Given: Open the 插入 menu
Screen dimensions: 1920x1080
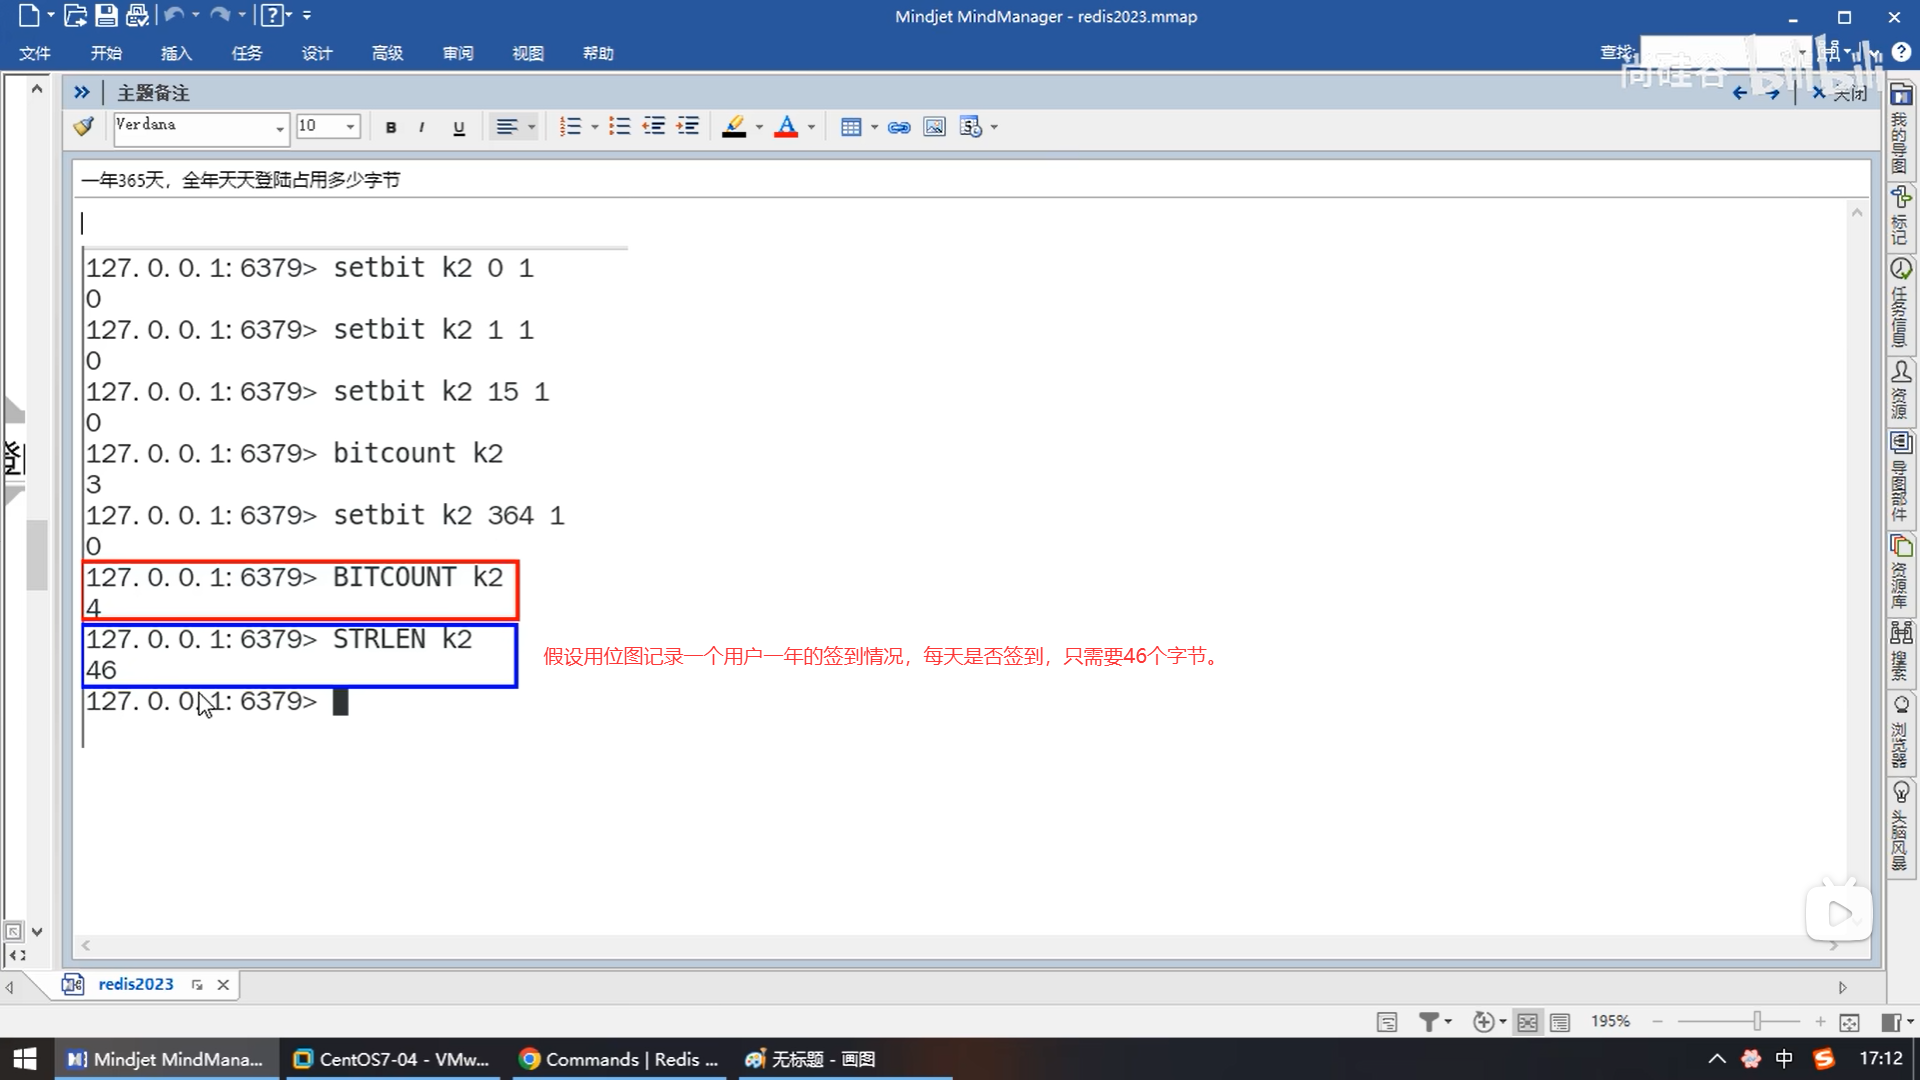Looking at the screenshot, I should (x=176, y=53).
